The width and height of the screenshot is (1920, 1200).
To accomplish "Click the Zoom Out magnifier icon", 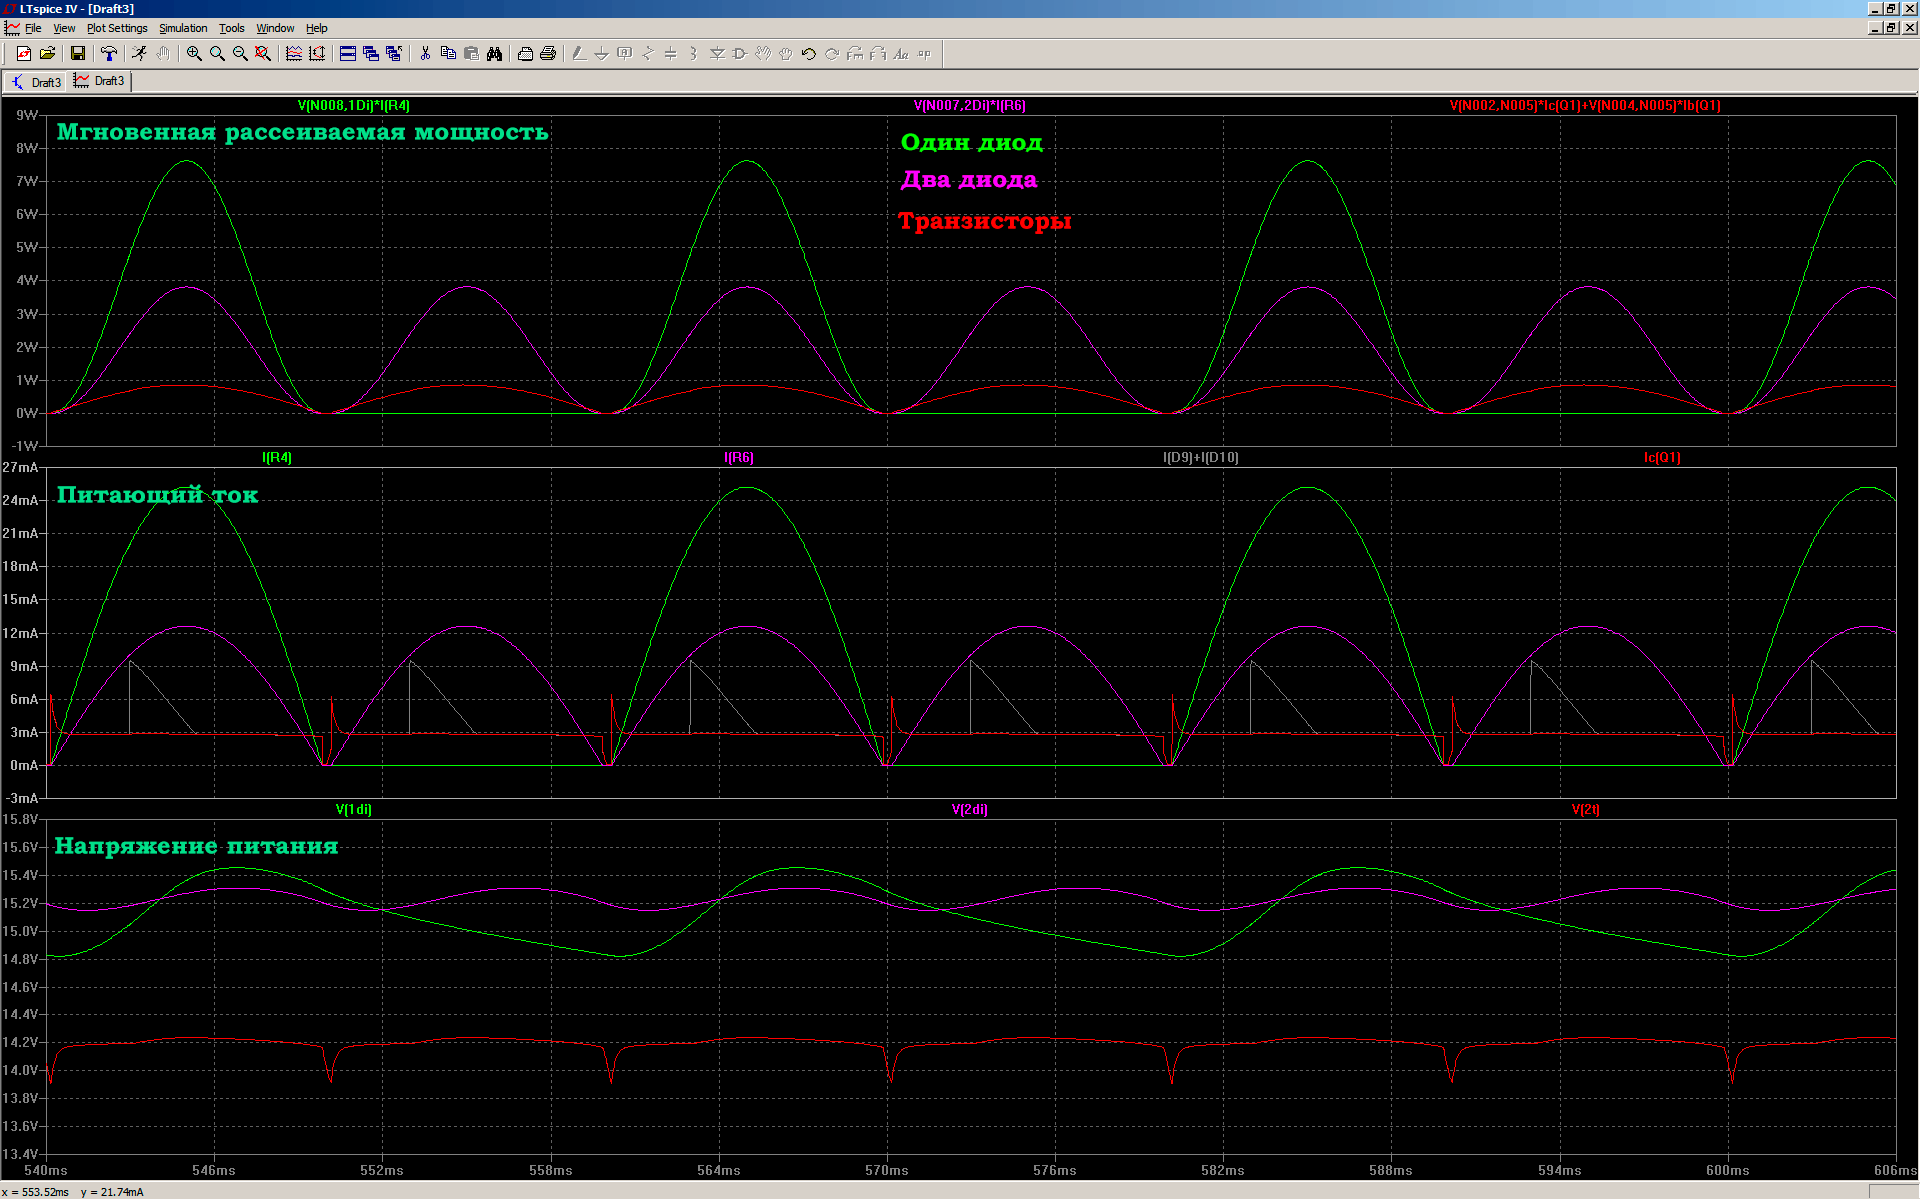I will coord(240,54).
